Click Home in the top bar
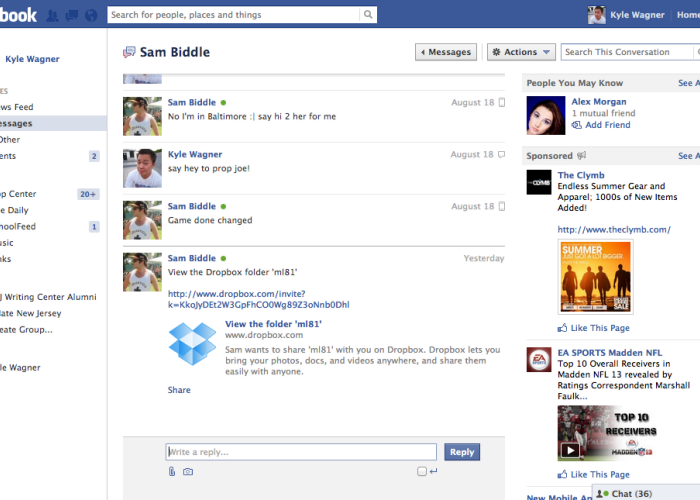The image size is (700, 500). (x=688, y=15)
